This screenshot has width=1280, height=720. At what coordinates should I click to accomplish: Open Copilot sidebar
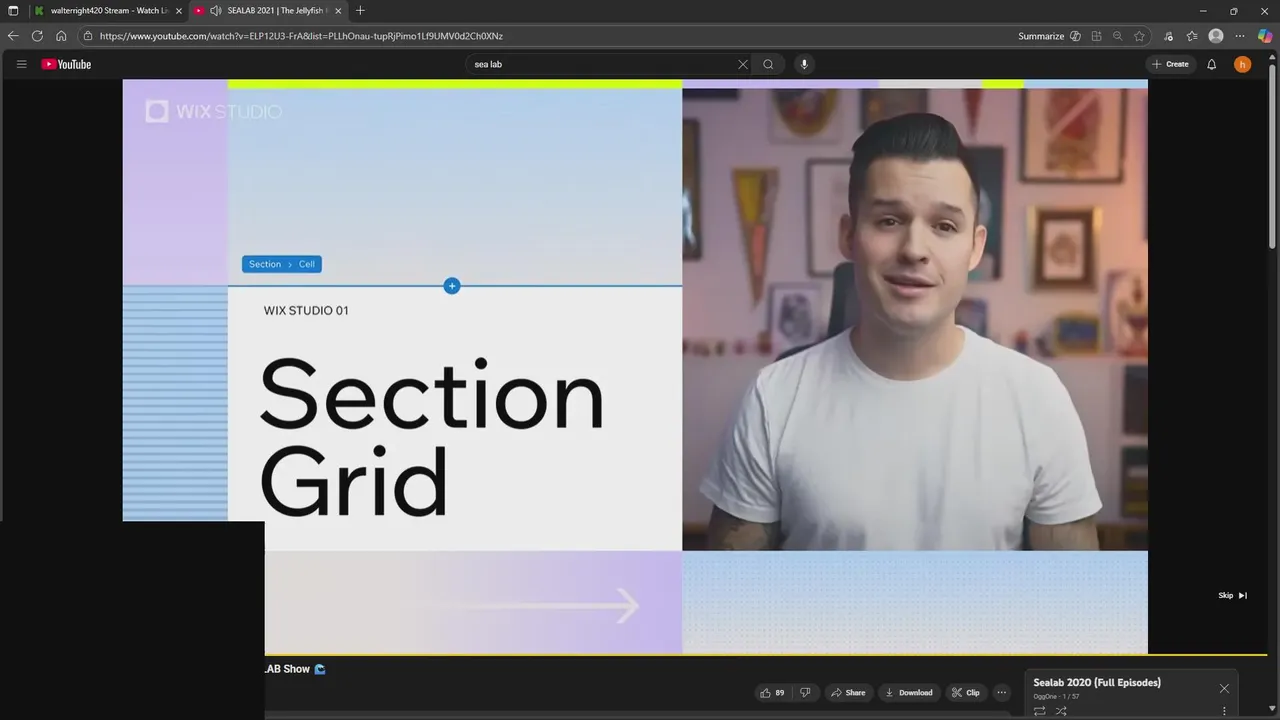pyautogui.click(x=1264, y=36)
